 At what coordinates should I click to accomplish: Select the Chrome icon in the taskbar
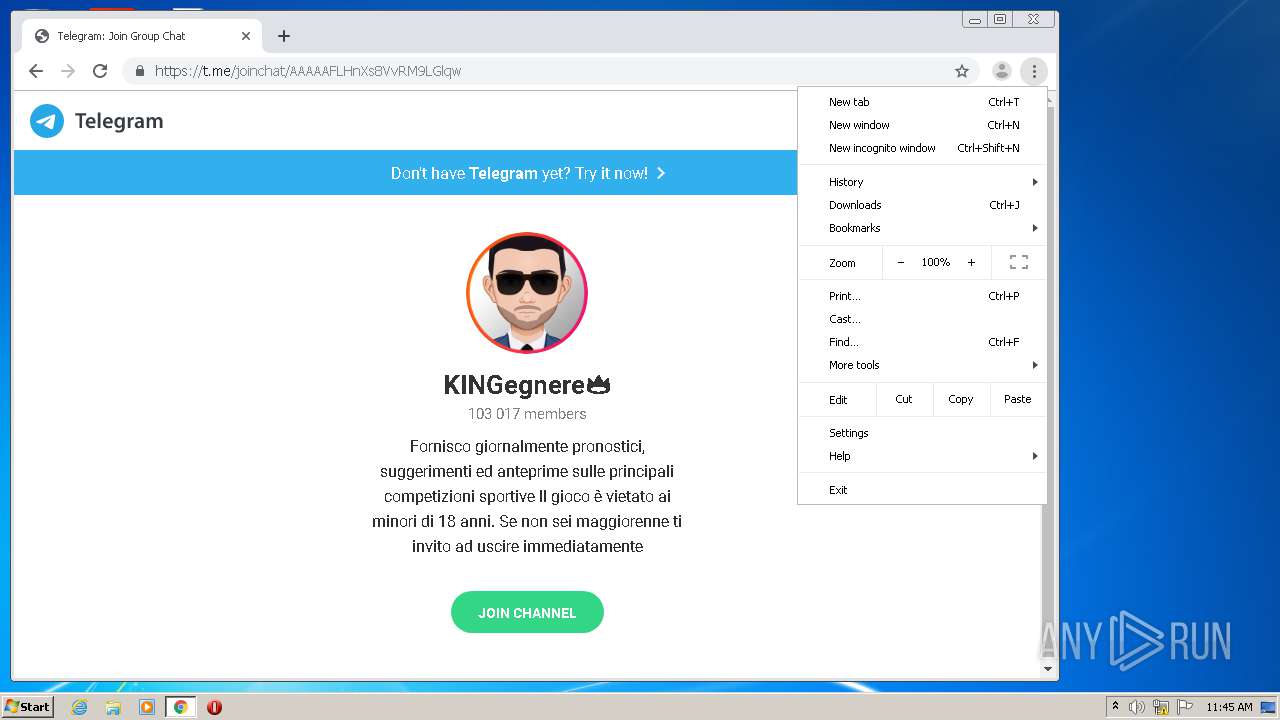pos(180,707)
